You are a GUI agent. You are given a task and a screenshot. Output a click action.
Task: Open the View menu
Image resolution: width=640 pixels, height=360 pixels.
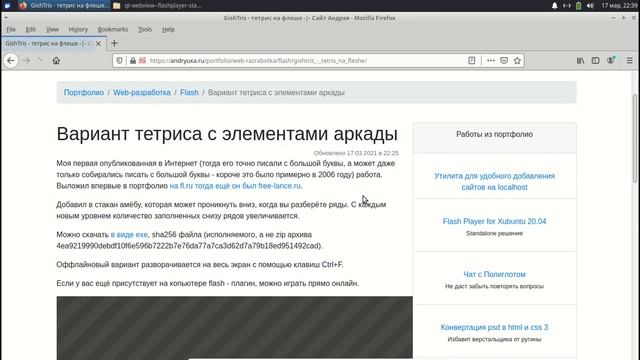[x=52, y=29]
